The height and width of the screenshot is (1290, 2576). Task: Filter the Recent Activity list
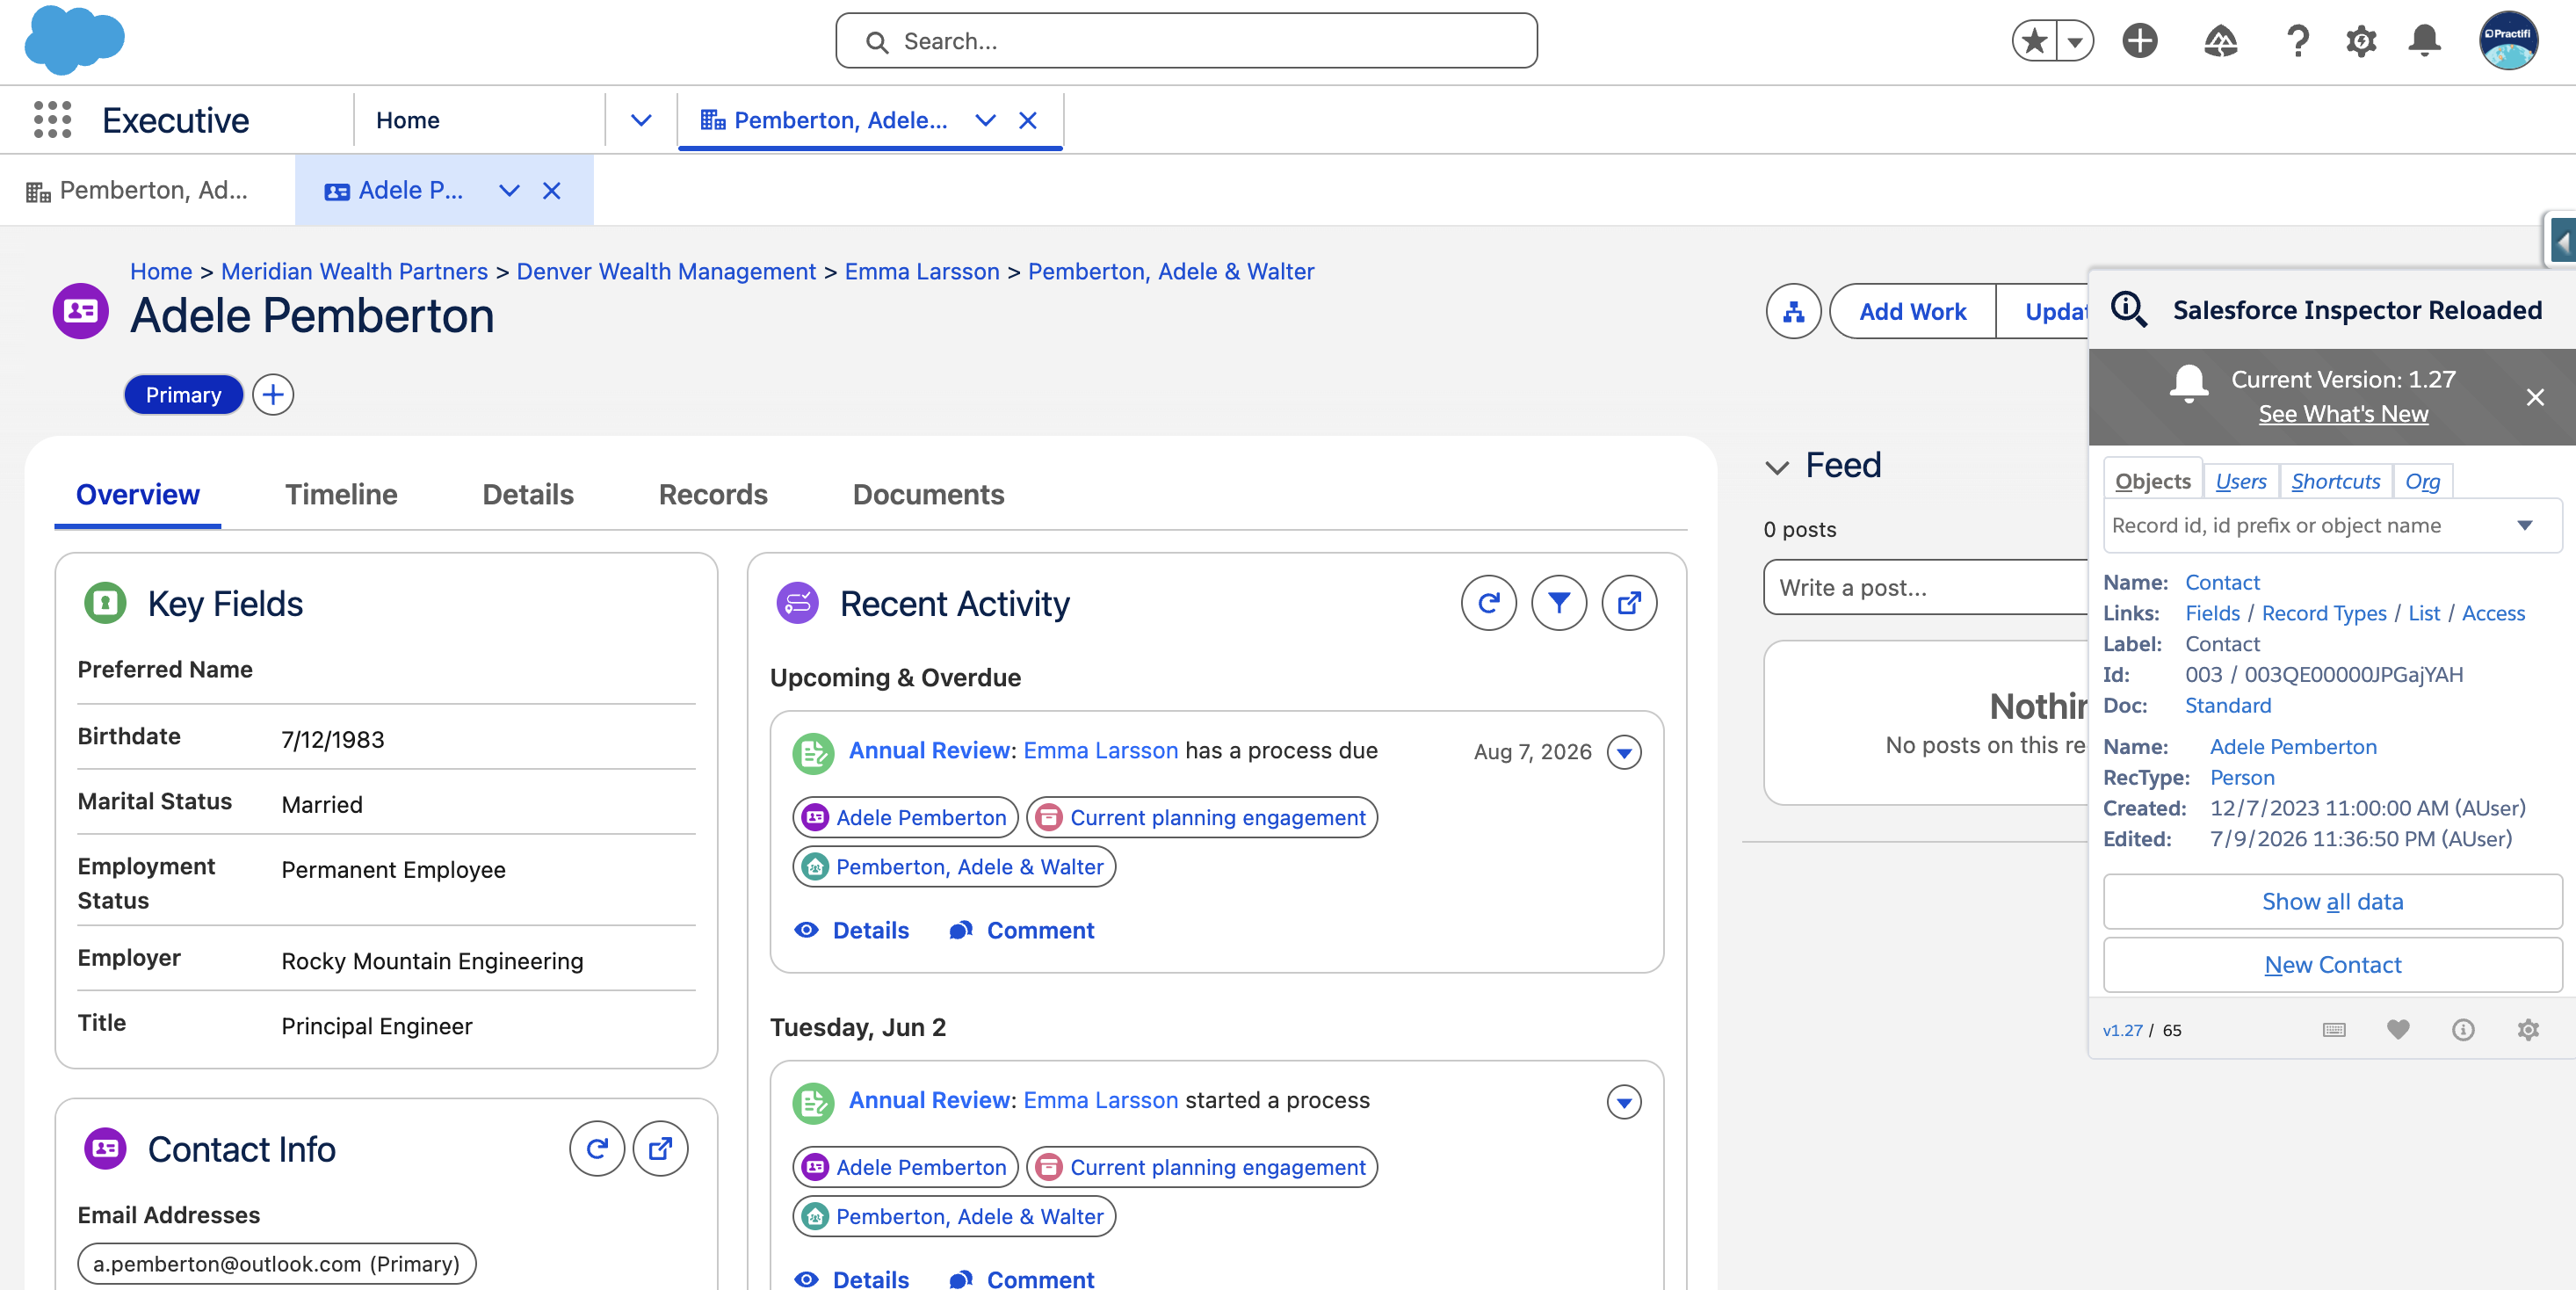(x=1559, y=603)
